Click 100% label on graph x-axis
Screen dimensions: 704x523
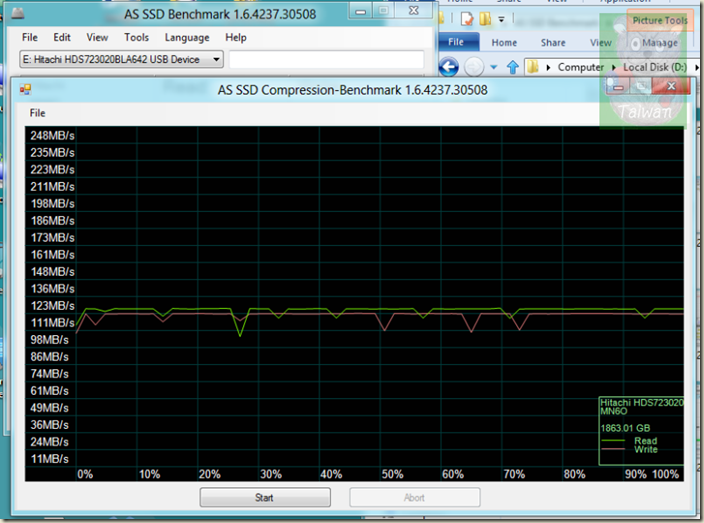pos(665,474)
